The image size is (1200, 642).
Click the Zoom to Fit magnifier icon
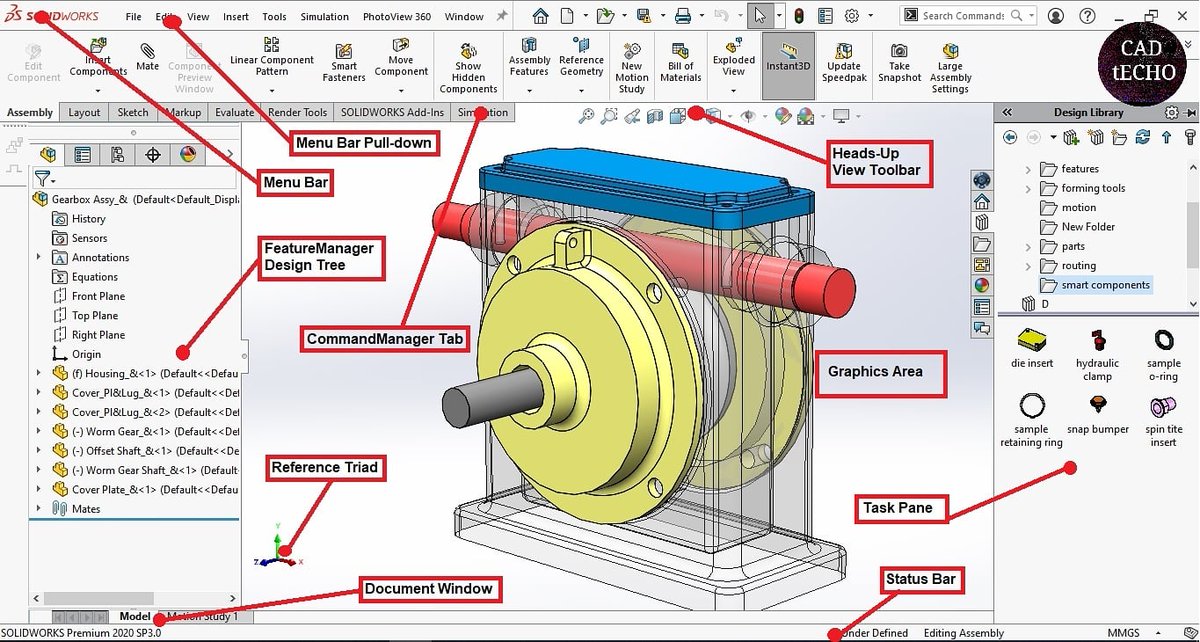(587, 116)
